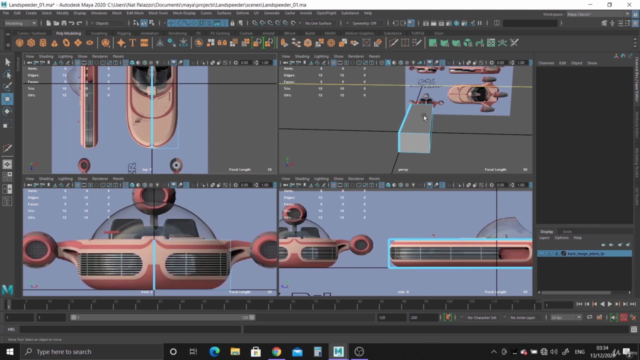The height and width of the screenshot is (360, 640).
Task: Create a polygon cylinder from the shelf
Action: (42, 43)
